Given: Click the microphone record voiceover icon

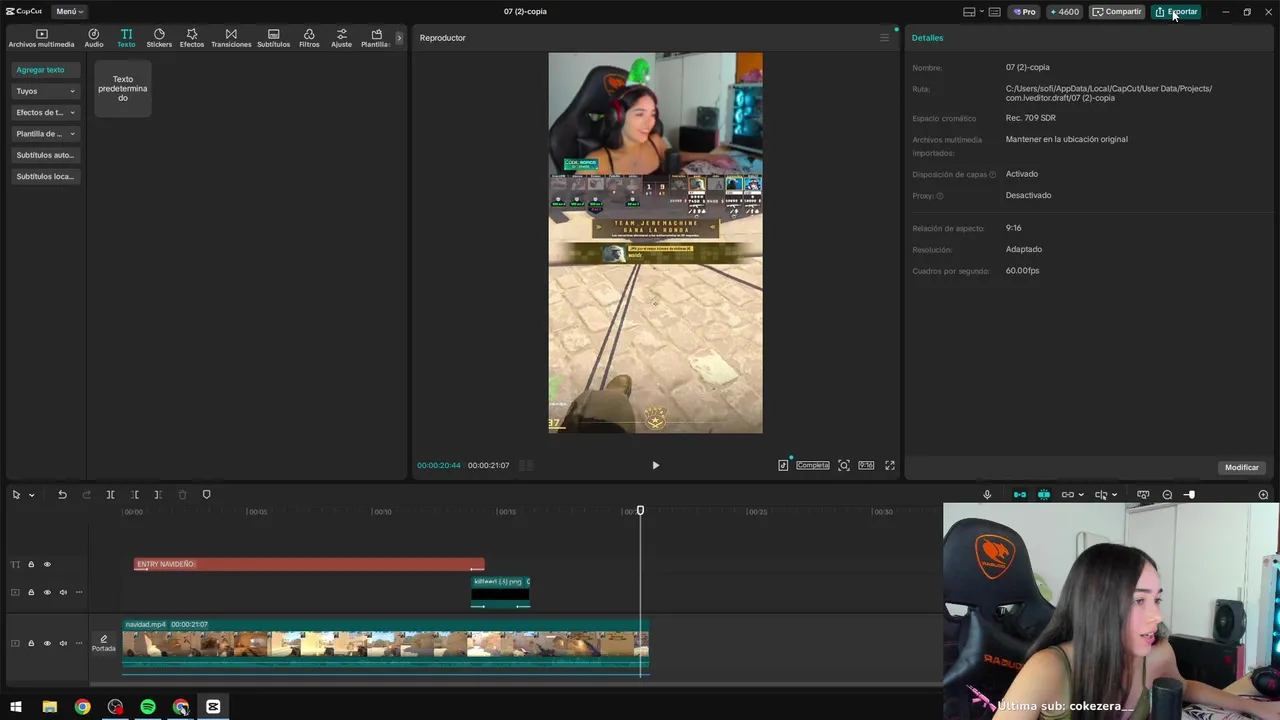Looking at the screenshot, I should point(987,495).
